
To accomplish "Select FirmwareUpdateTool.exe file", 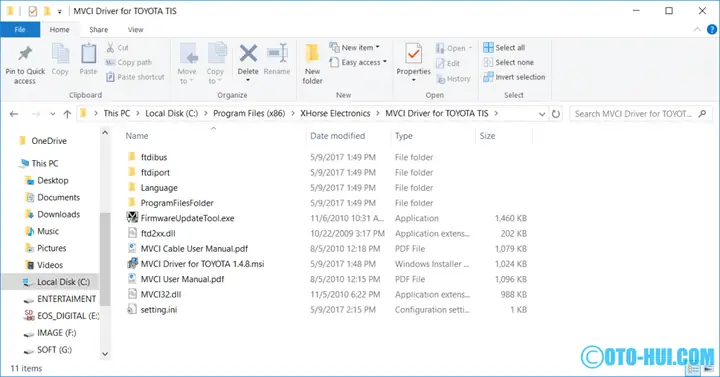I will click(x=187, y=218).
